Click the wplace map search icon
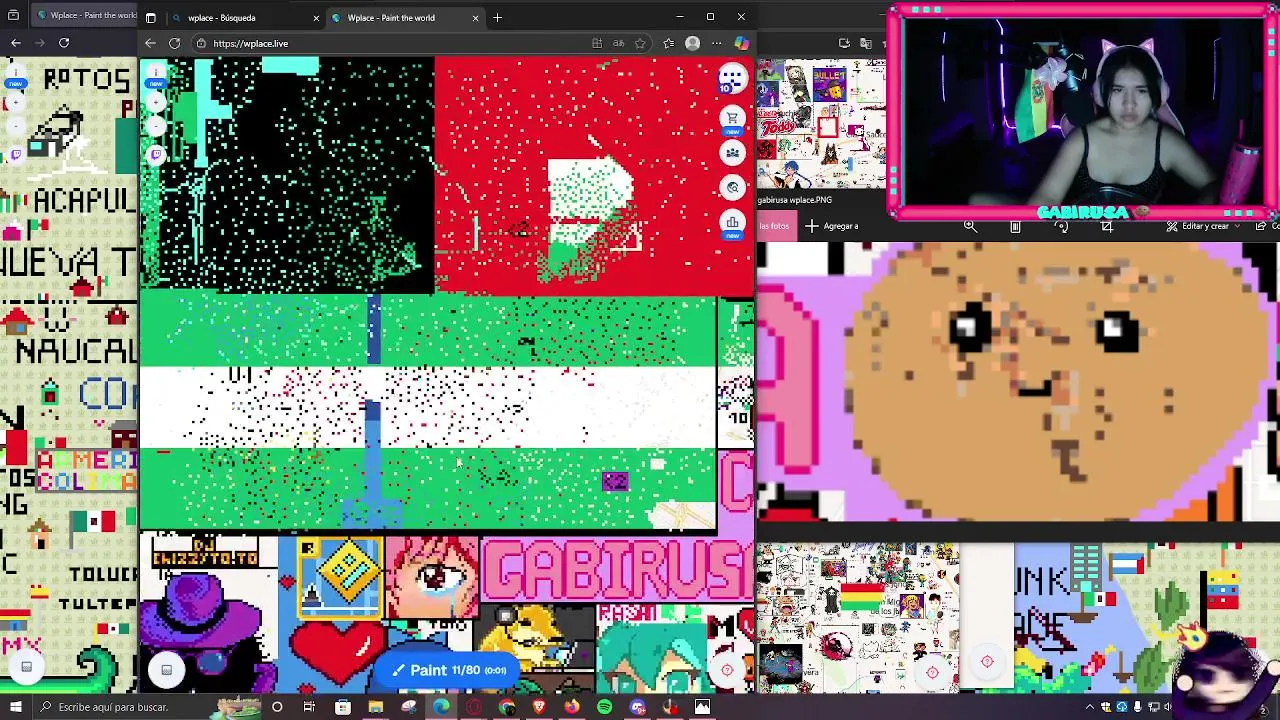The image size is (1280, 720). coord(733,188)
